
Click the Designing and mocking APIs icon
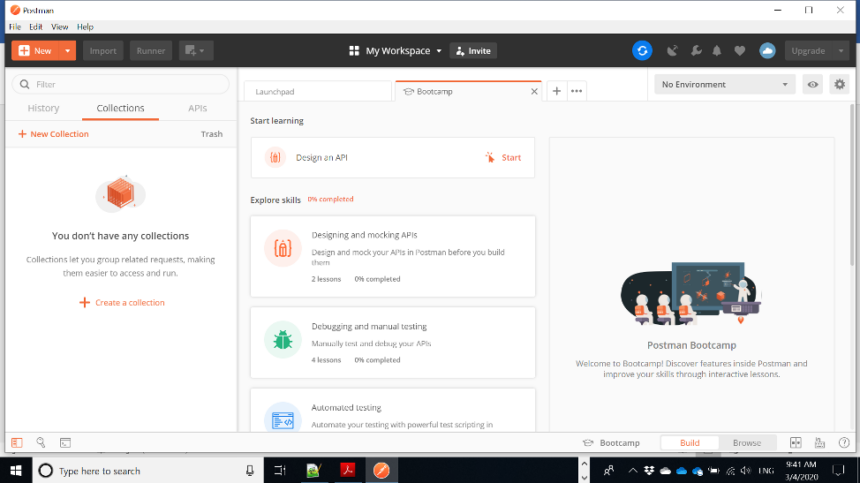coord(282,248)
